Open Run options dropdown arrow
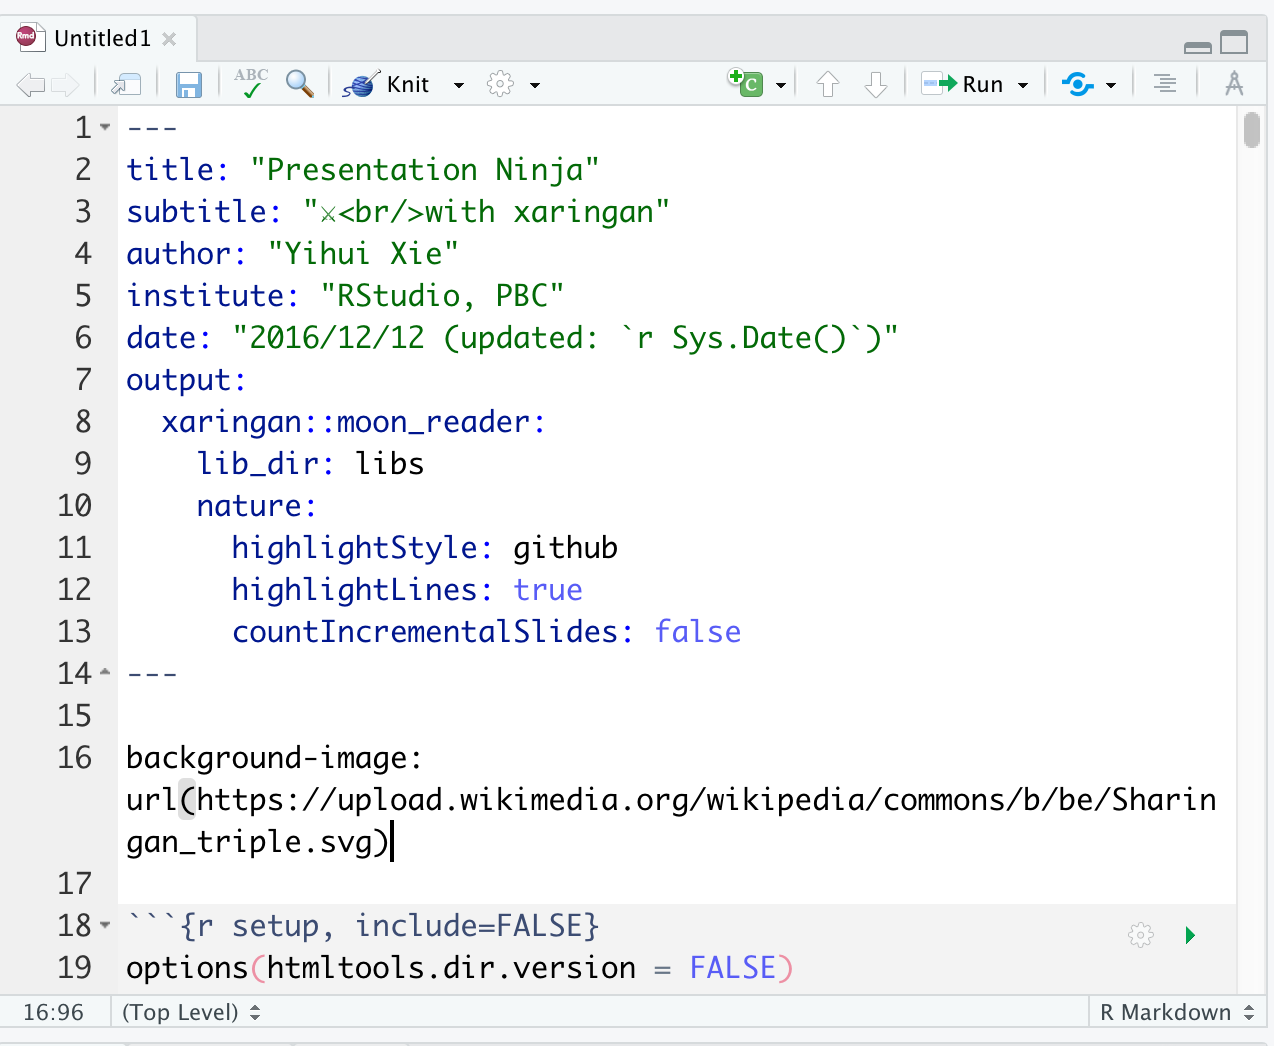1274x1046 pixels. pyautogui.click(x=1023, y=86)
